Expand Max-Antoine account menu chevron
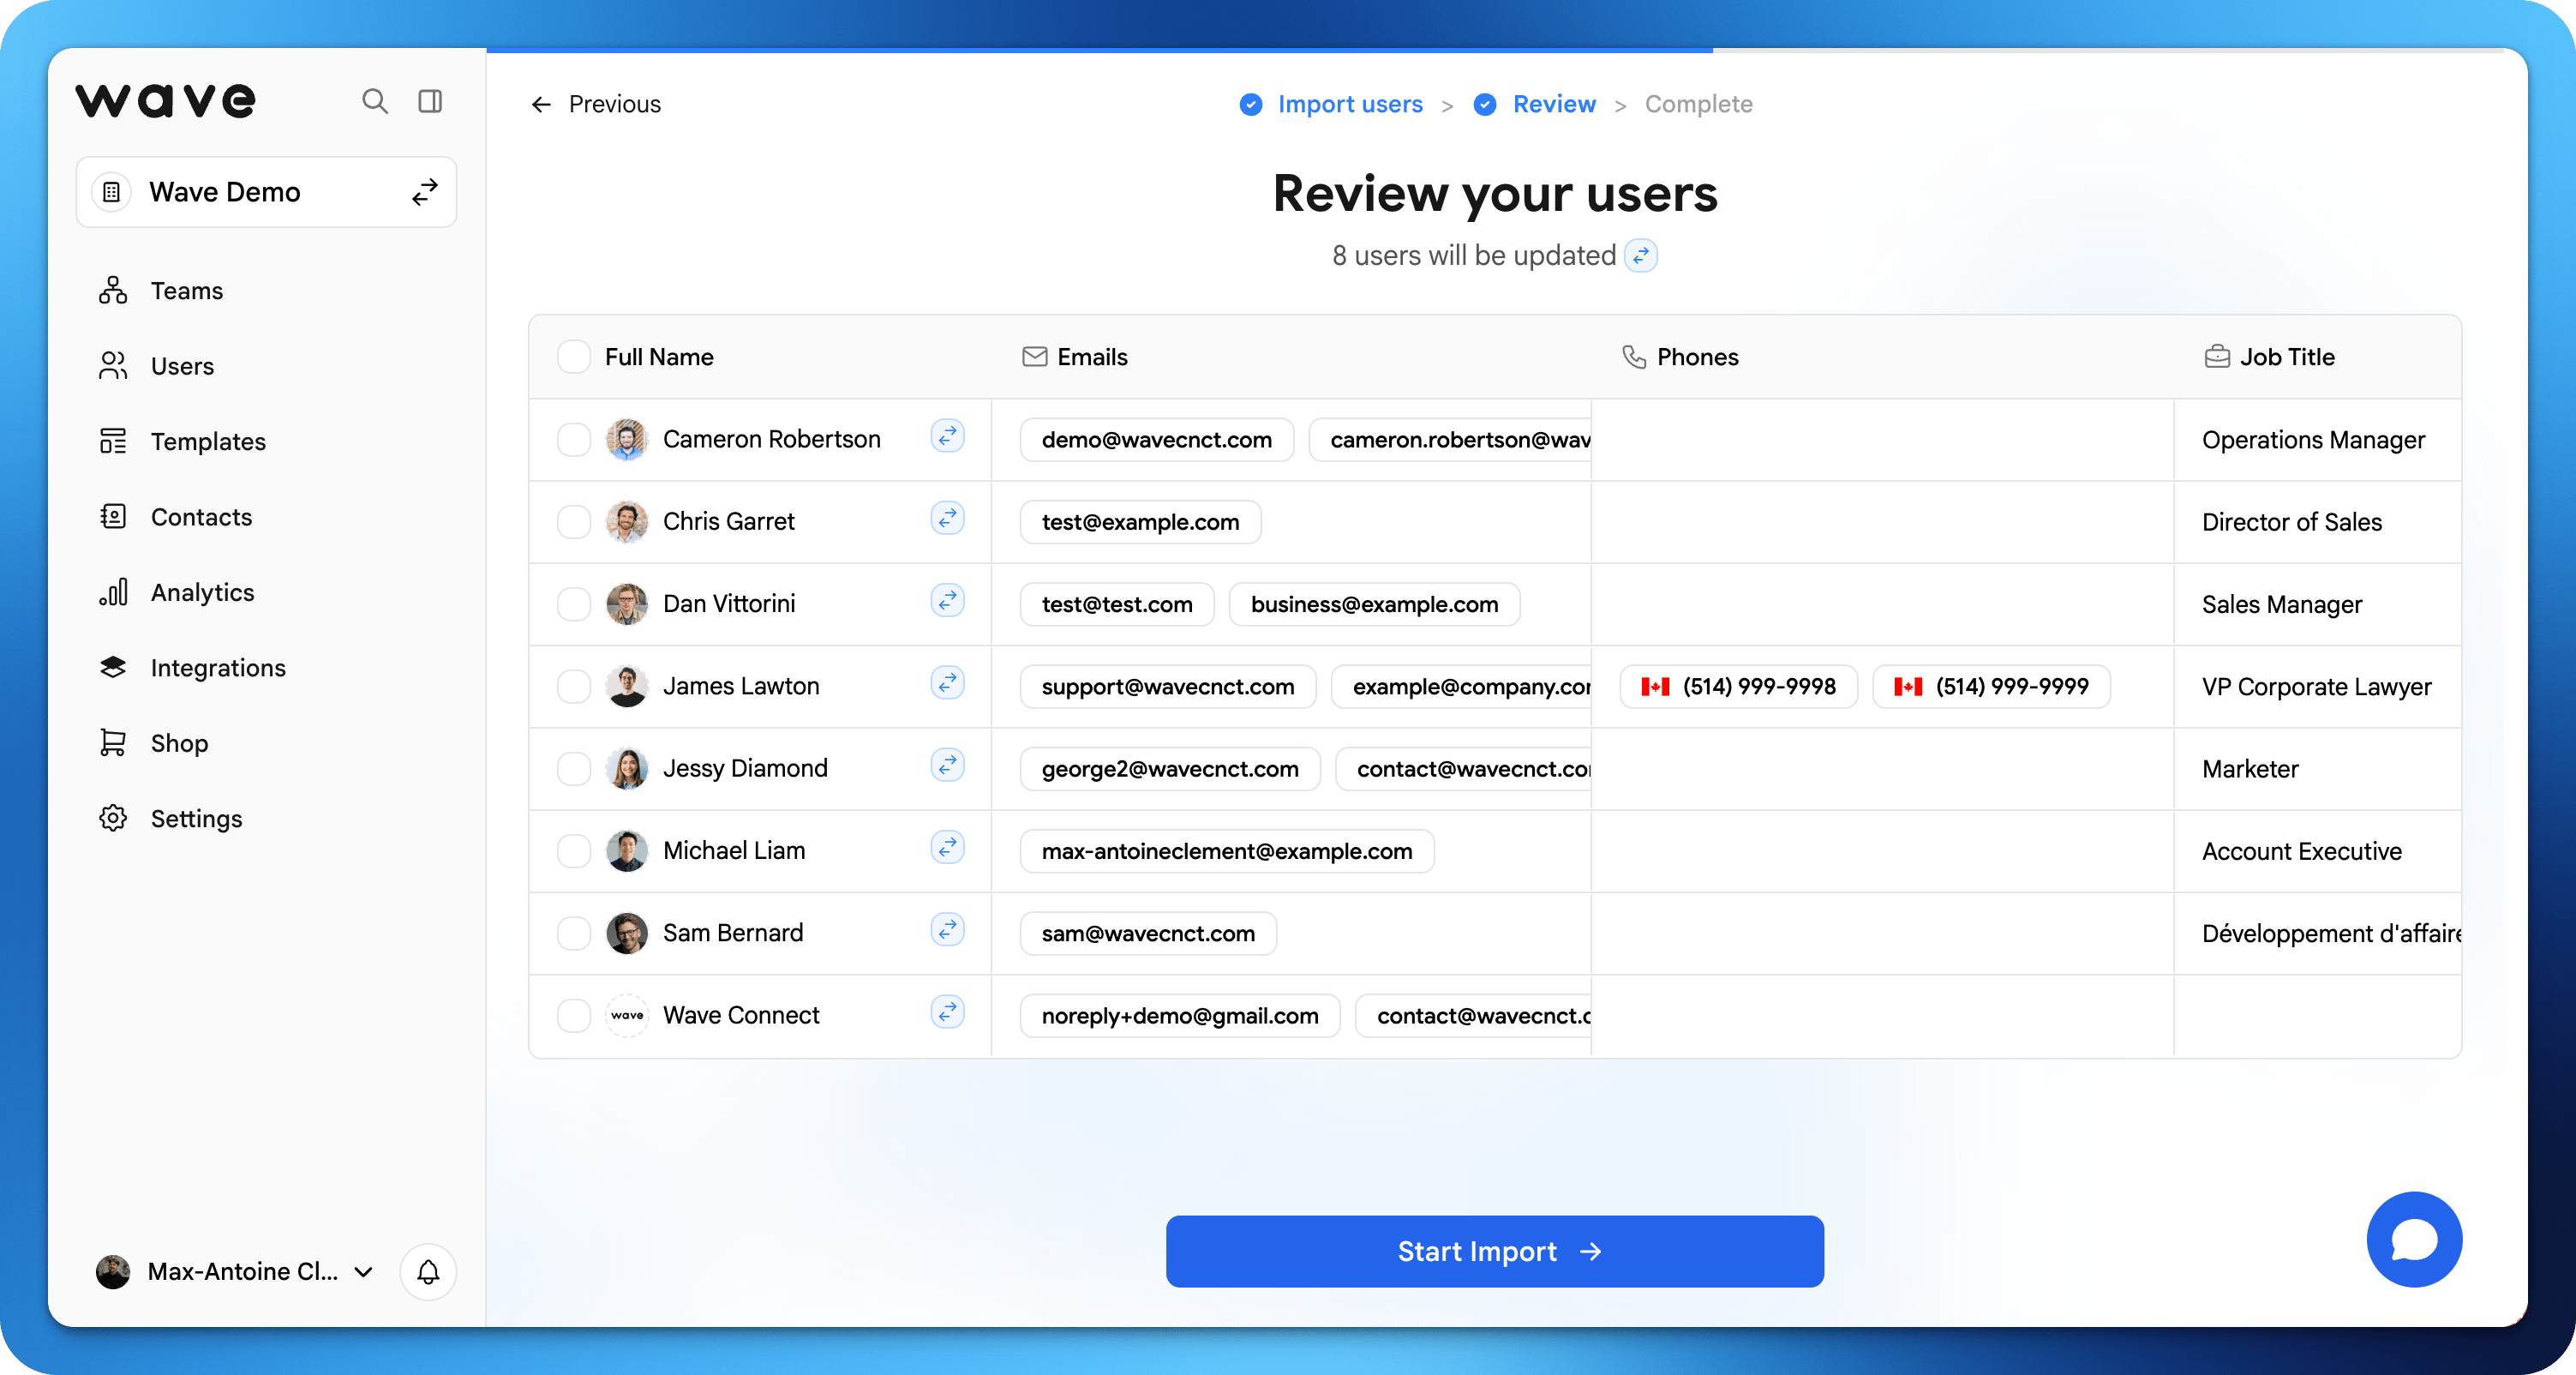Screen dimensions: 2576x1375 (364, 1272)
